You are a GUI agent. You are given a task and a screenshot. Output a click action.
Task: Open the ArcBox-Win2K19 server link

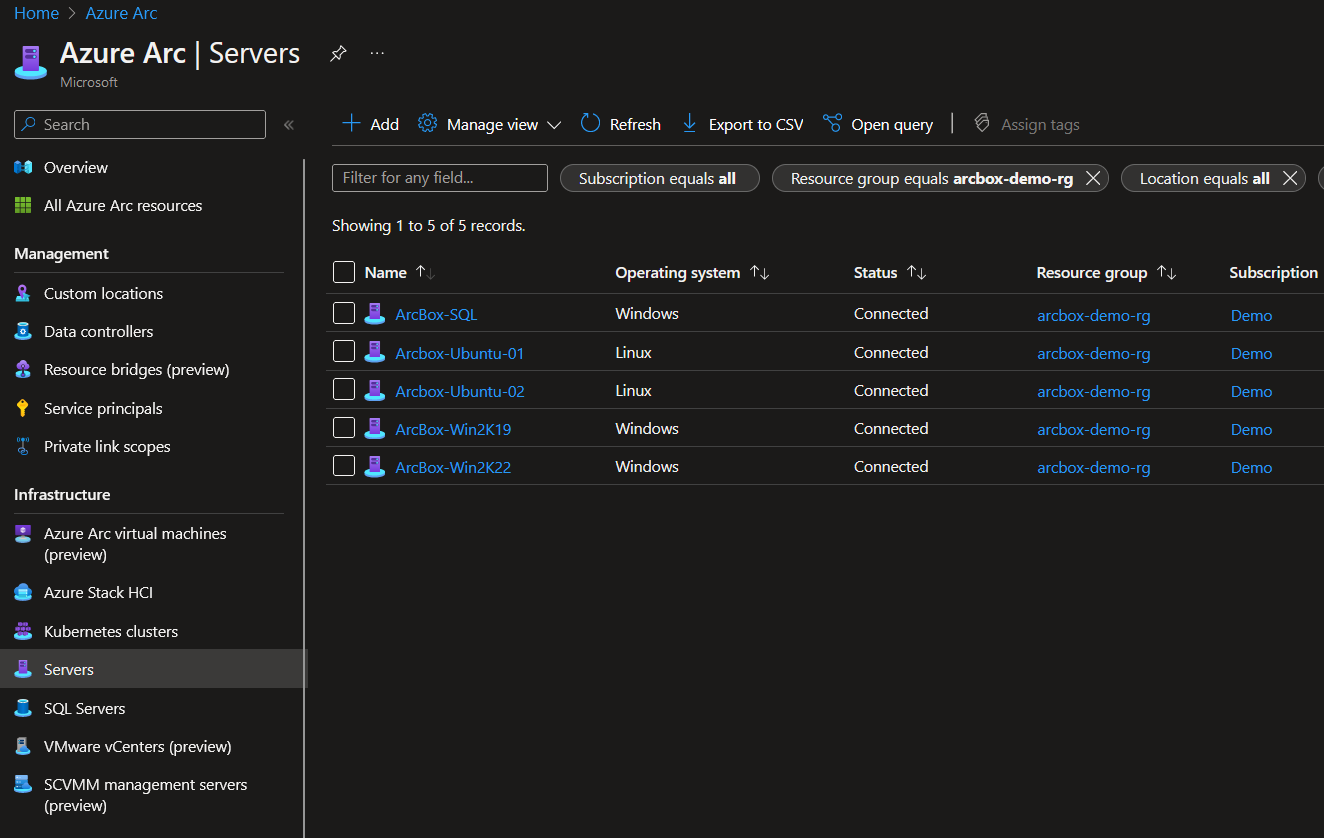453,429
